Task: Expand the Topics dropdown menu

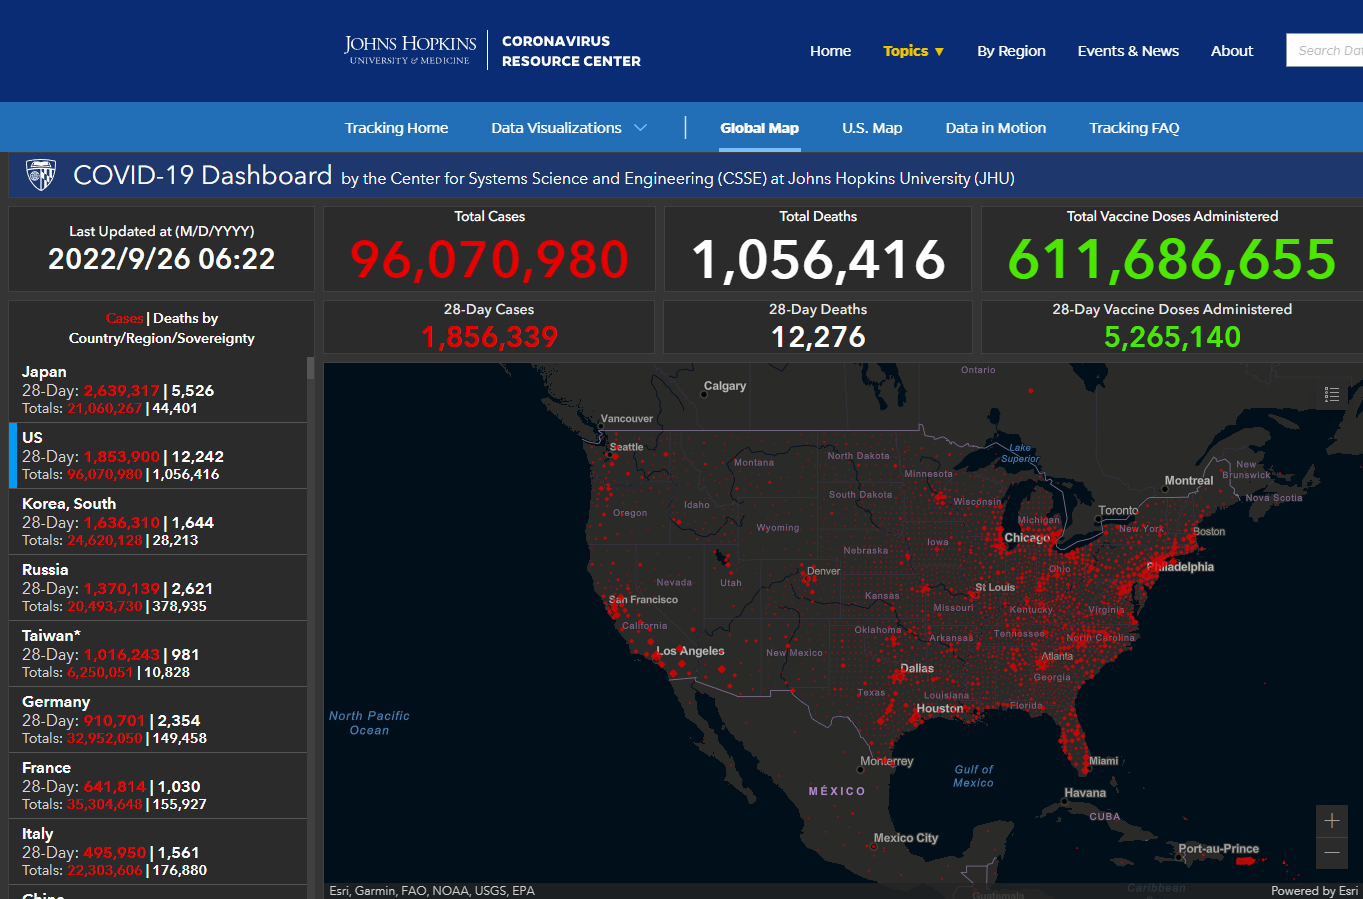Action: pyautogui.click(x=913, y=51)
